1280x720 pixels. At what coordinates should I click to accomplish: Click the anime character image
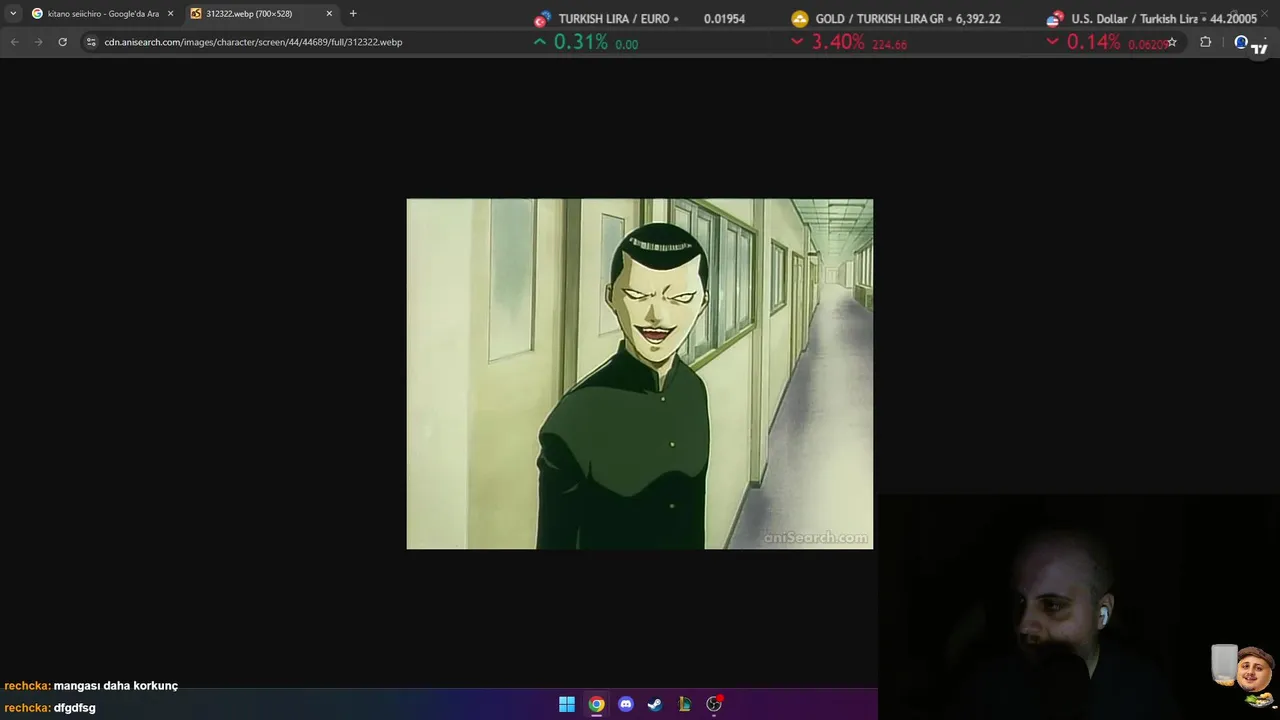tap(639, 374)
